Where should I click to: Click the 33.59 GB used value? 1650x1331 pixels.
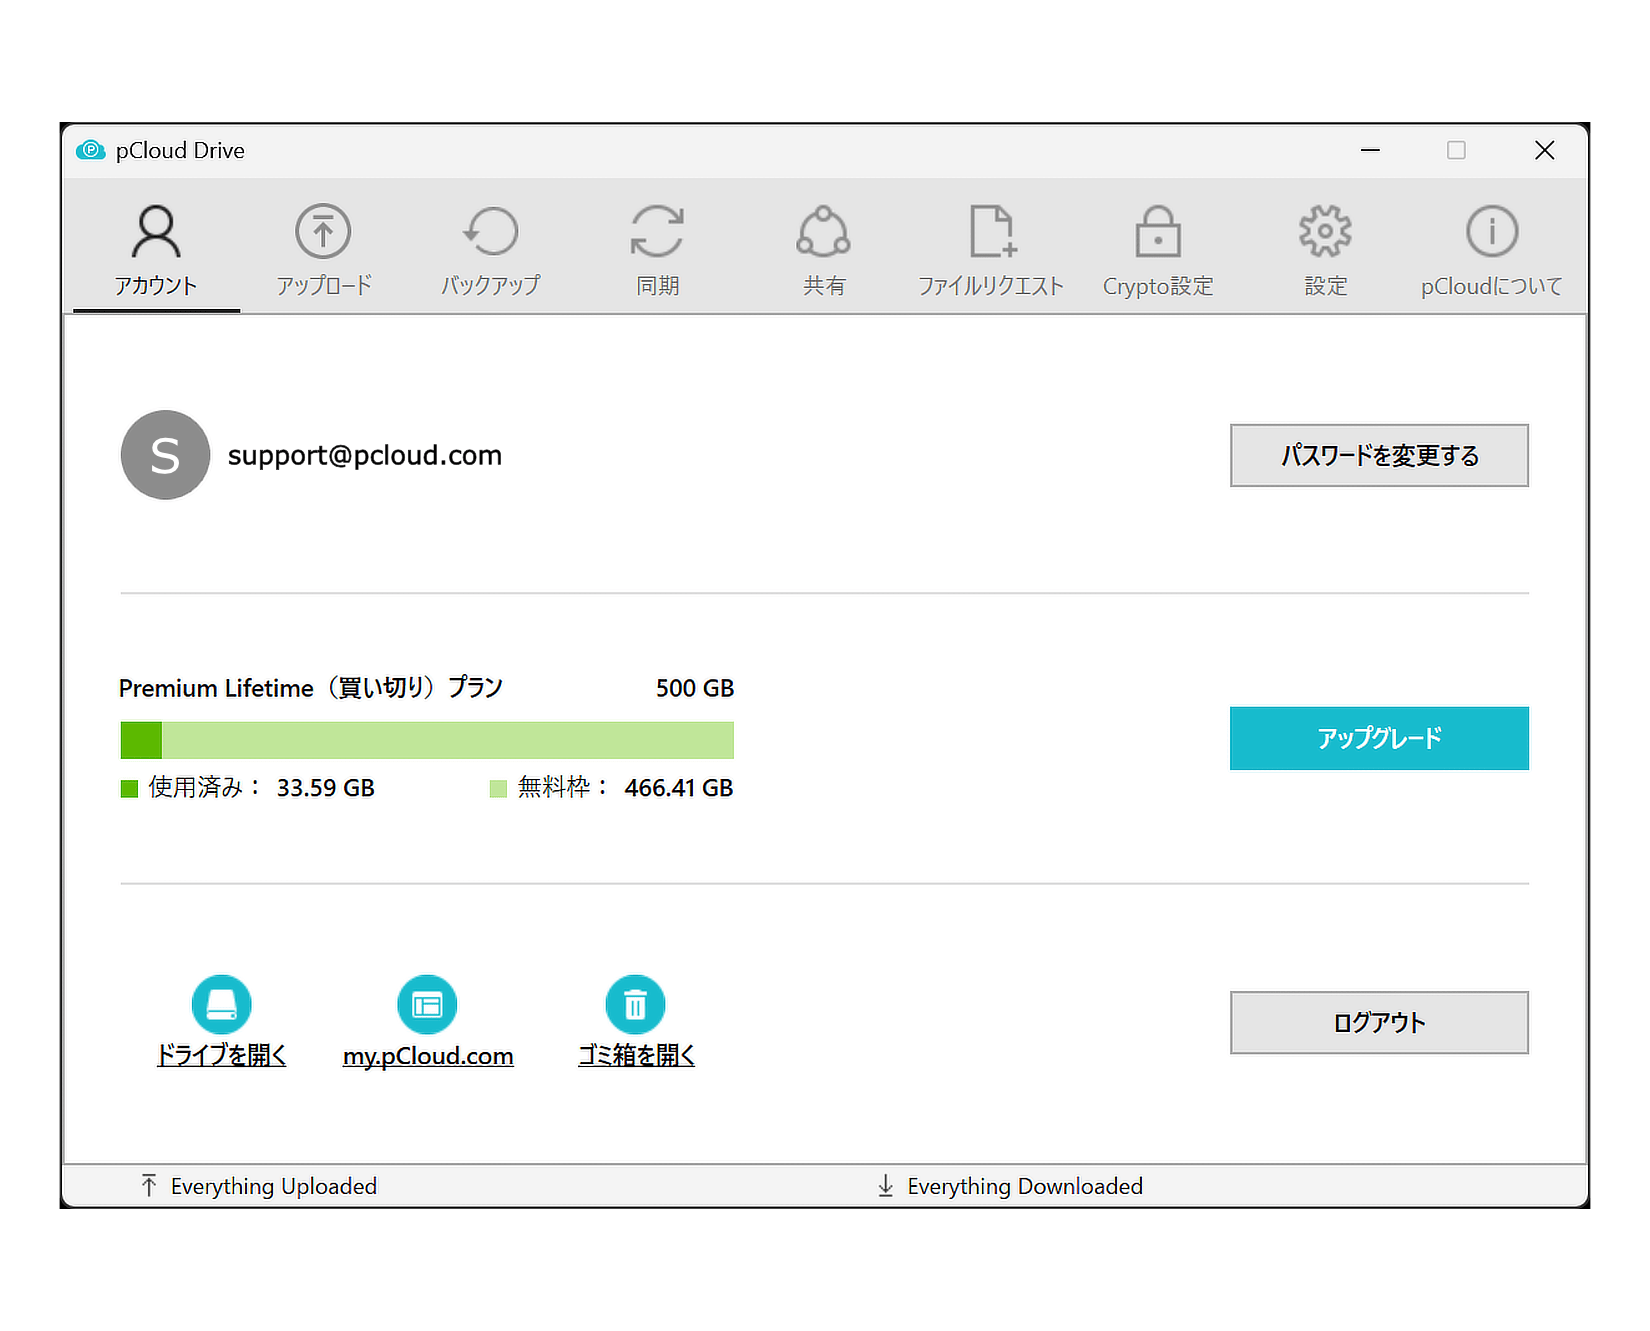(326, 788)
